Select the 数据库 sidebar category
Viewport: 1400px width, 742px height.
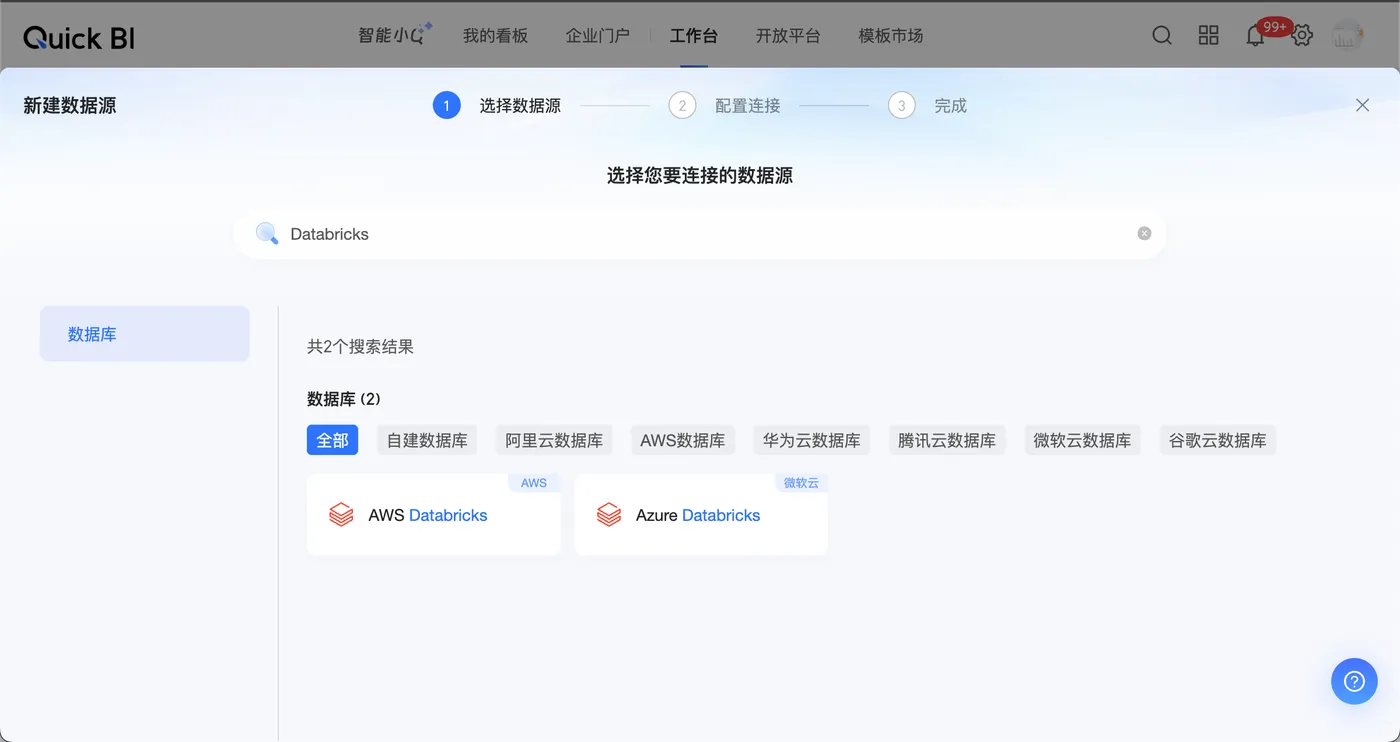tap(145, 334)
